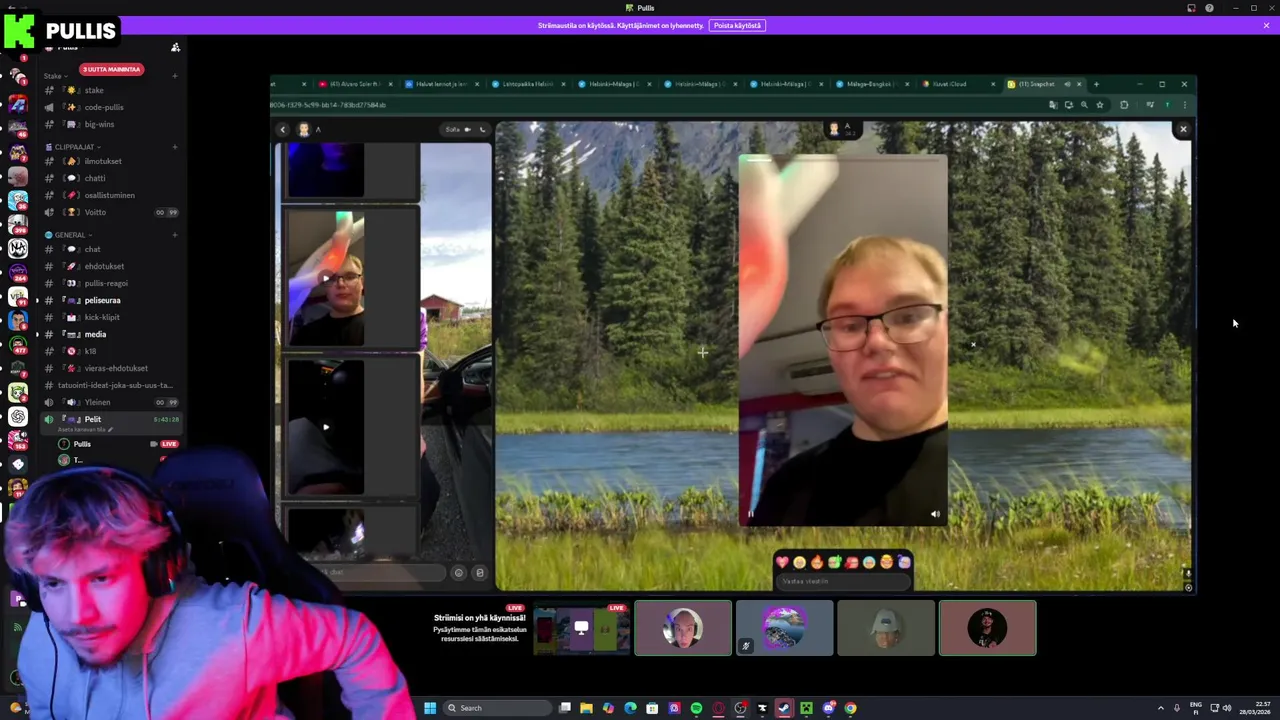Open Spotify from the taskbar
Image resolution: width=1280 pixels, height=720 pixels.
coord(696,708)
